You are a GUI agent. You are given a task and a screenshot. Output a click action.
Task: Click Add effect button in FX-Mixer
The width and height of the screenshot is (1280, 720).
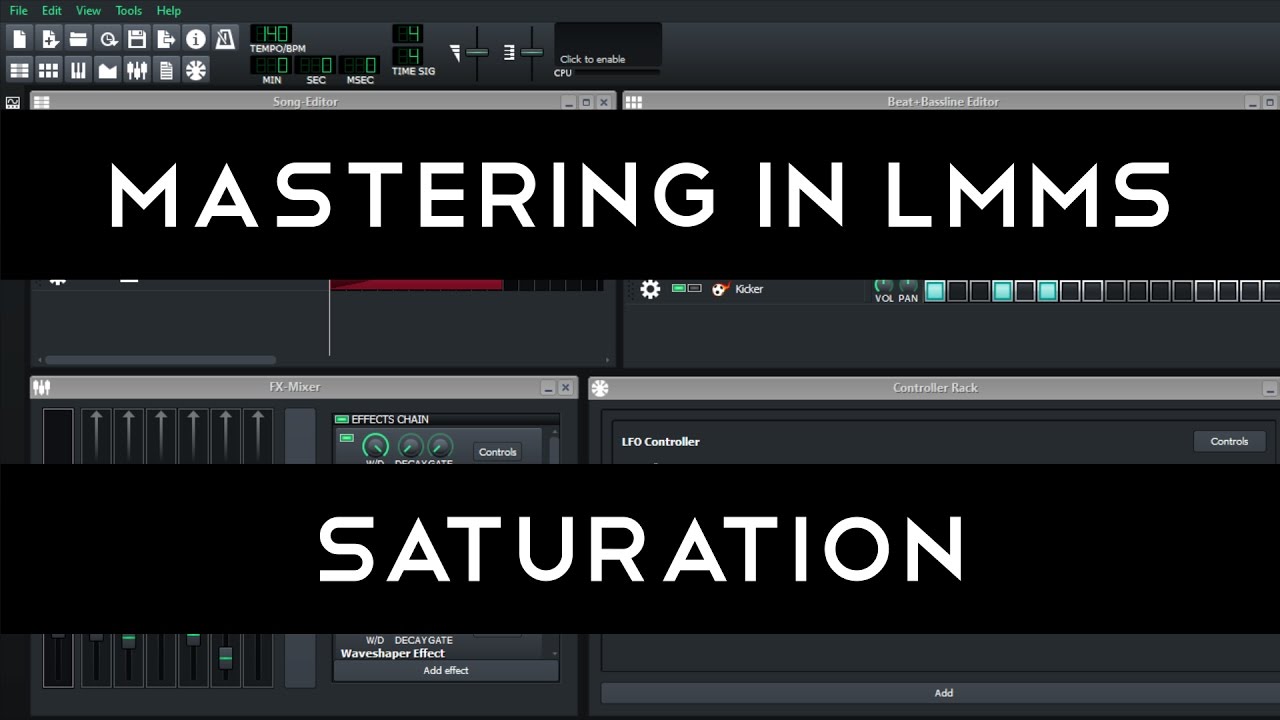coord(446,671)
